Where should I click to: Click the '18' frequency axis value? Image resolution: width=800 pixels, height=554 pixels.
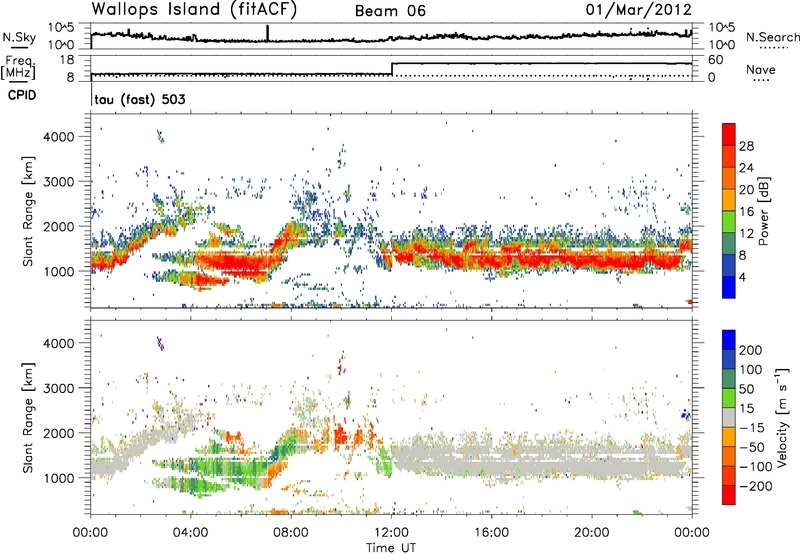(67, 60)
